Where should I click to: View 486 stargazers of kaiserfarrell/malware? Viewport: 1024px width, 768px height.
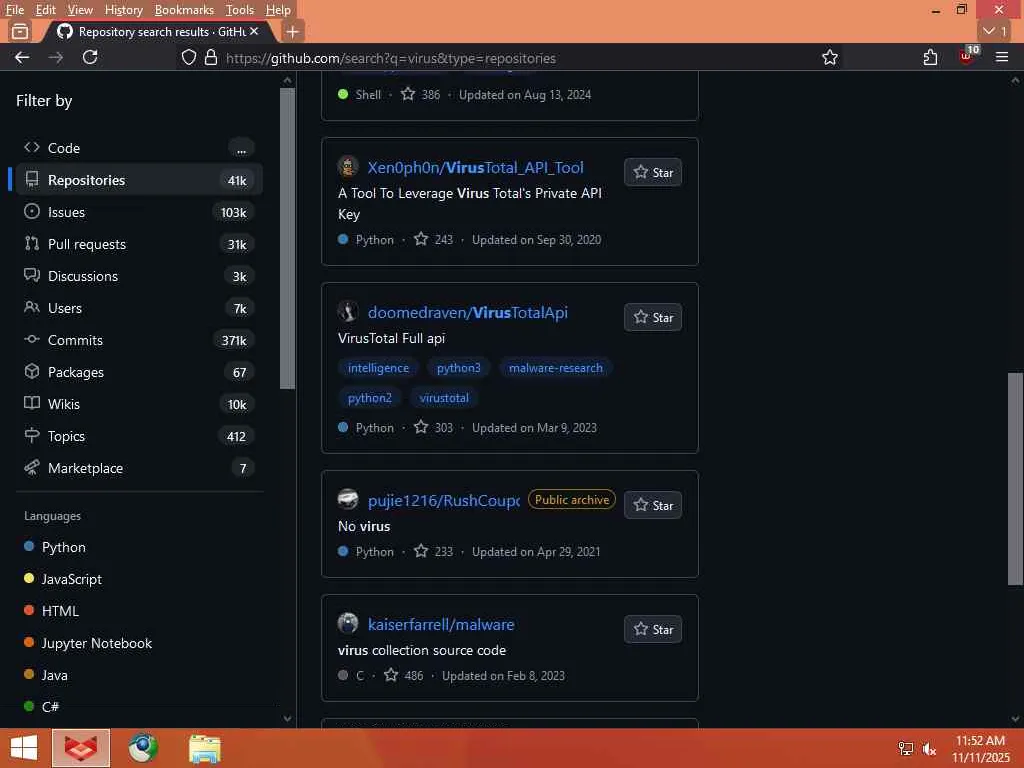click(404, 676)
